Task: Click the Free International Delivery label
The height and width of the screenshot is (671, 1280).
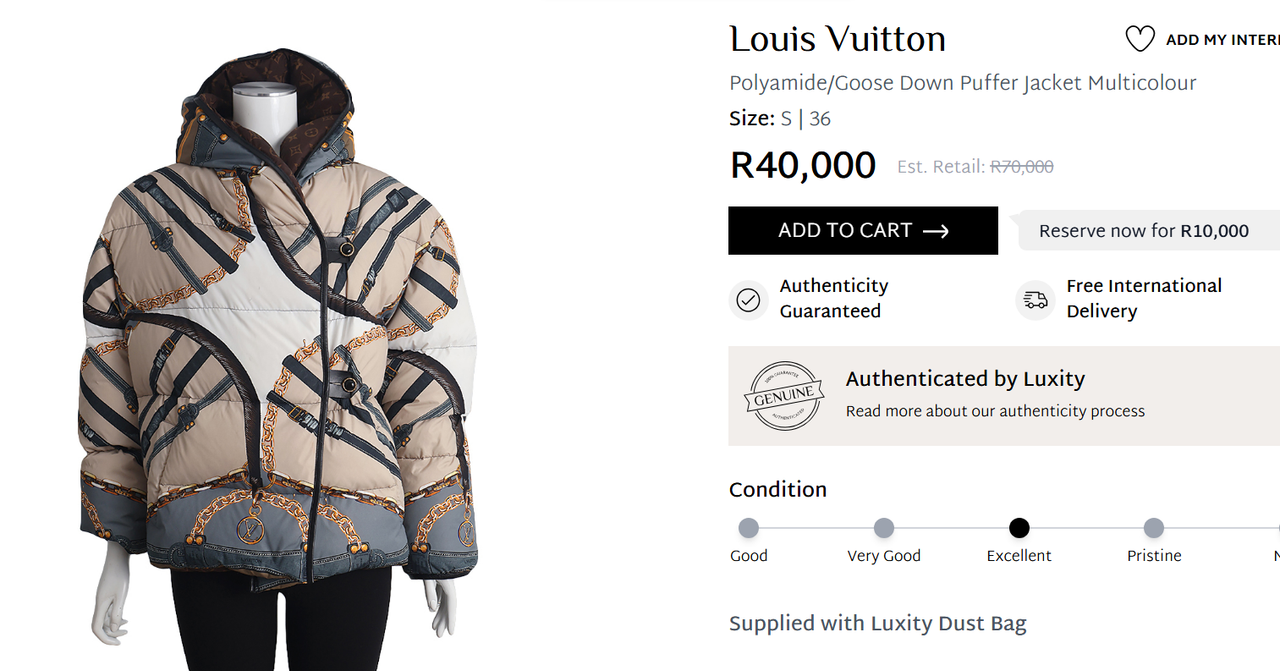Action: 1144,298
